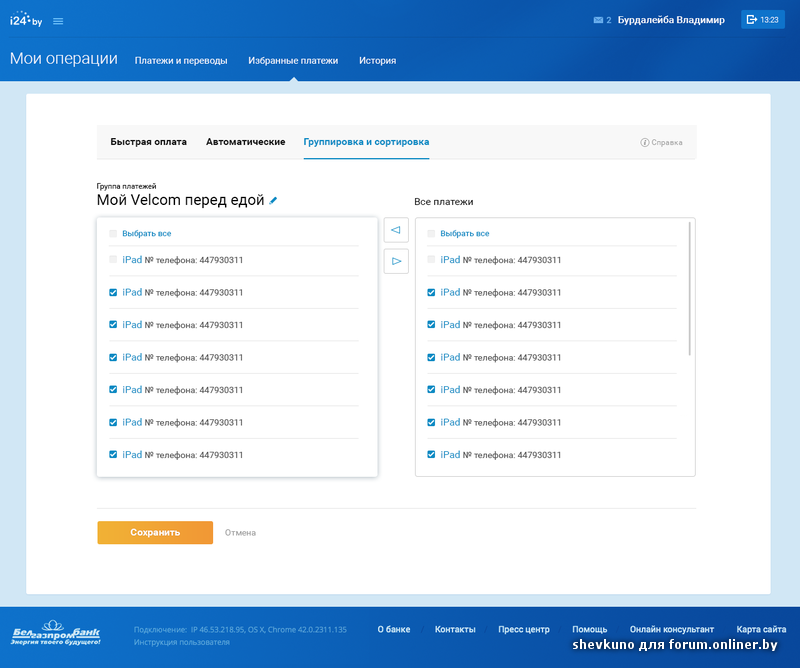Move selected payments right with arrow button
The width and height of the screenshot is (800, 668).
click(x=396, y=261)
